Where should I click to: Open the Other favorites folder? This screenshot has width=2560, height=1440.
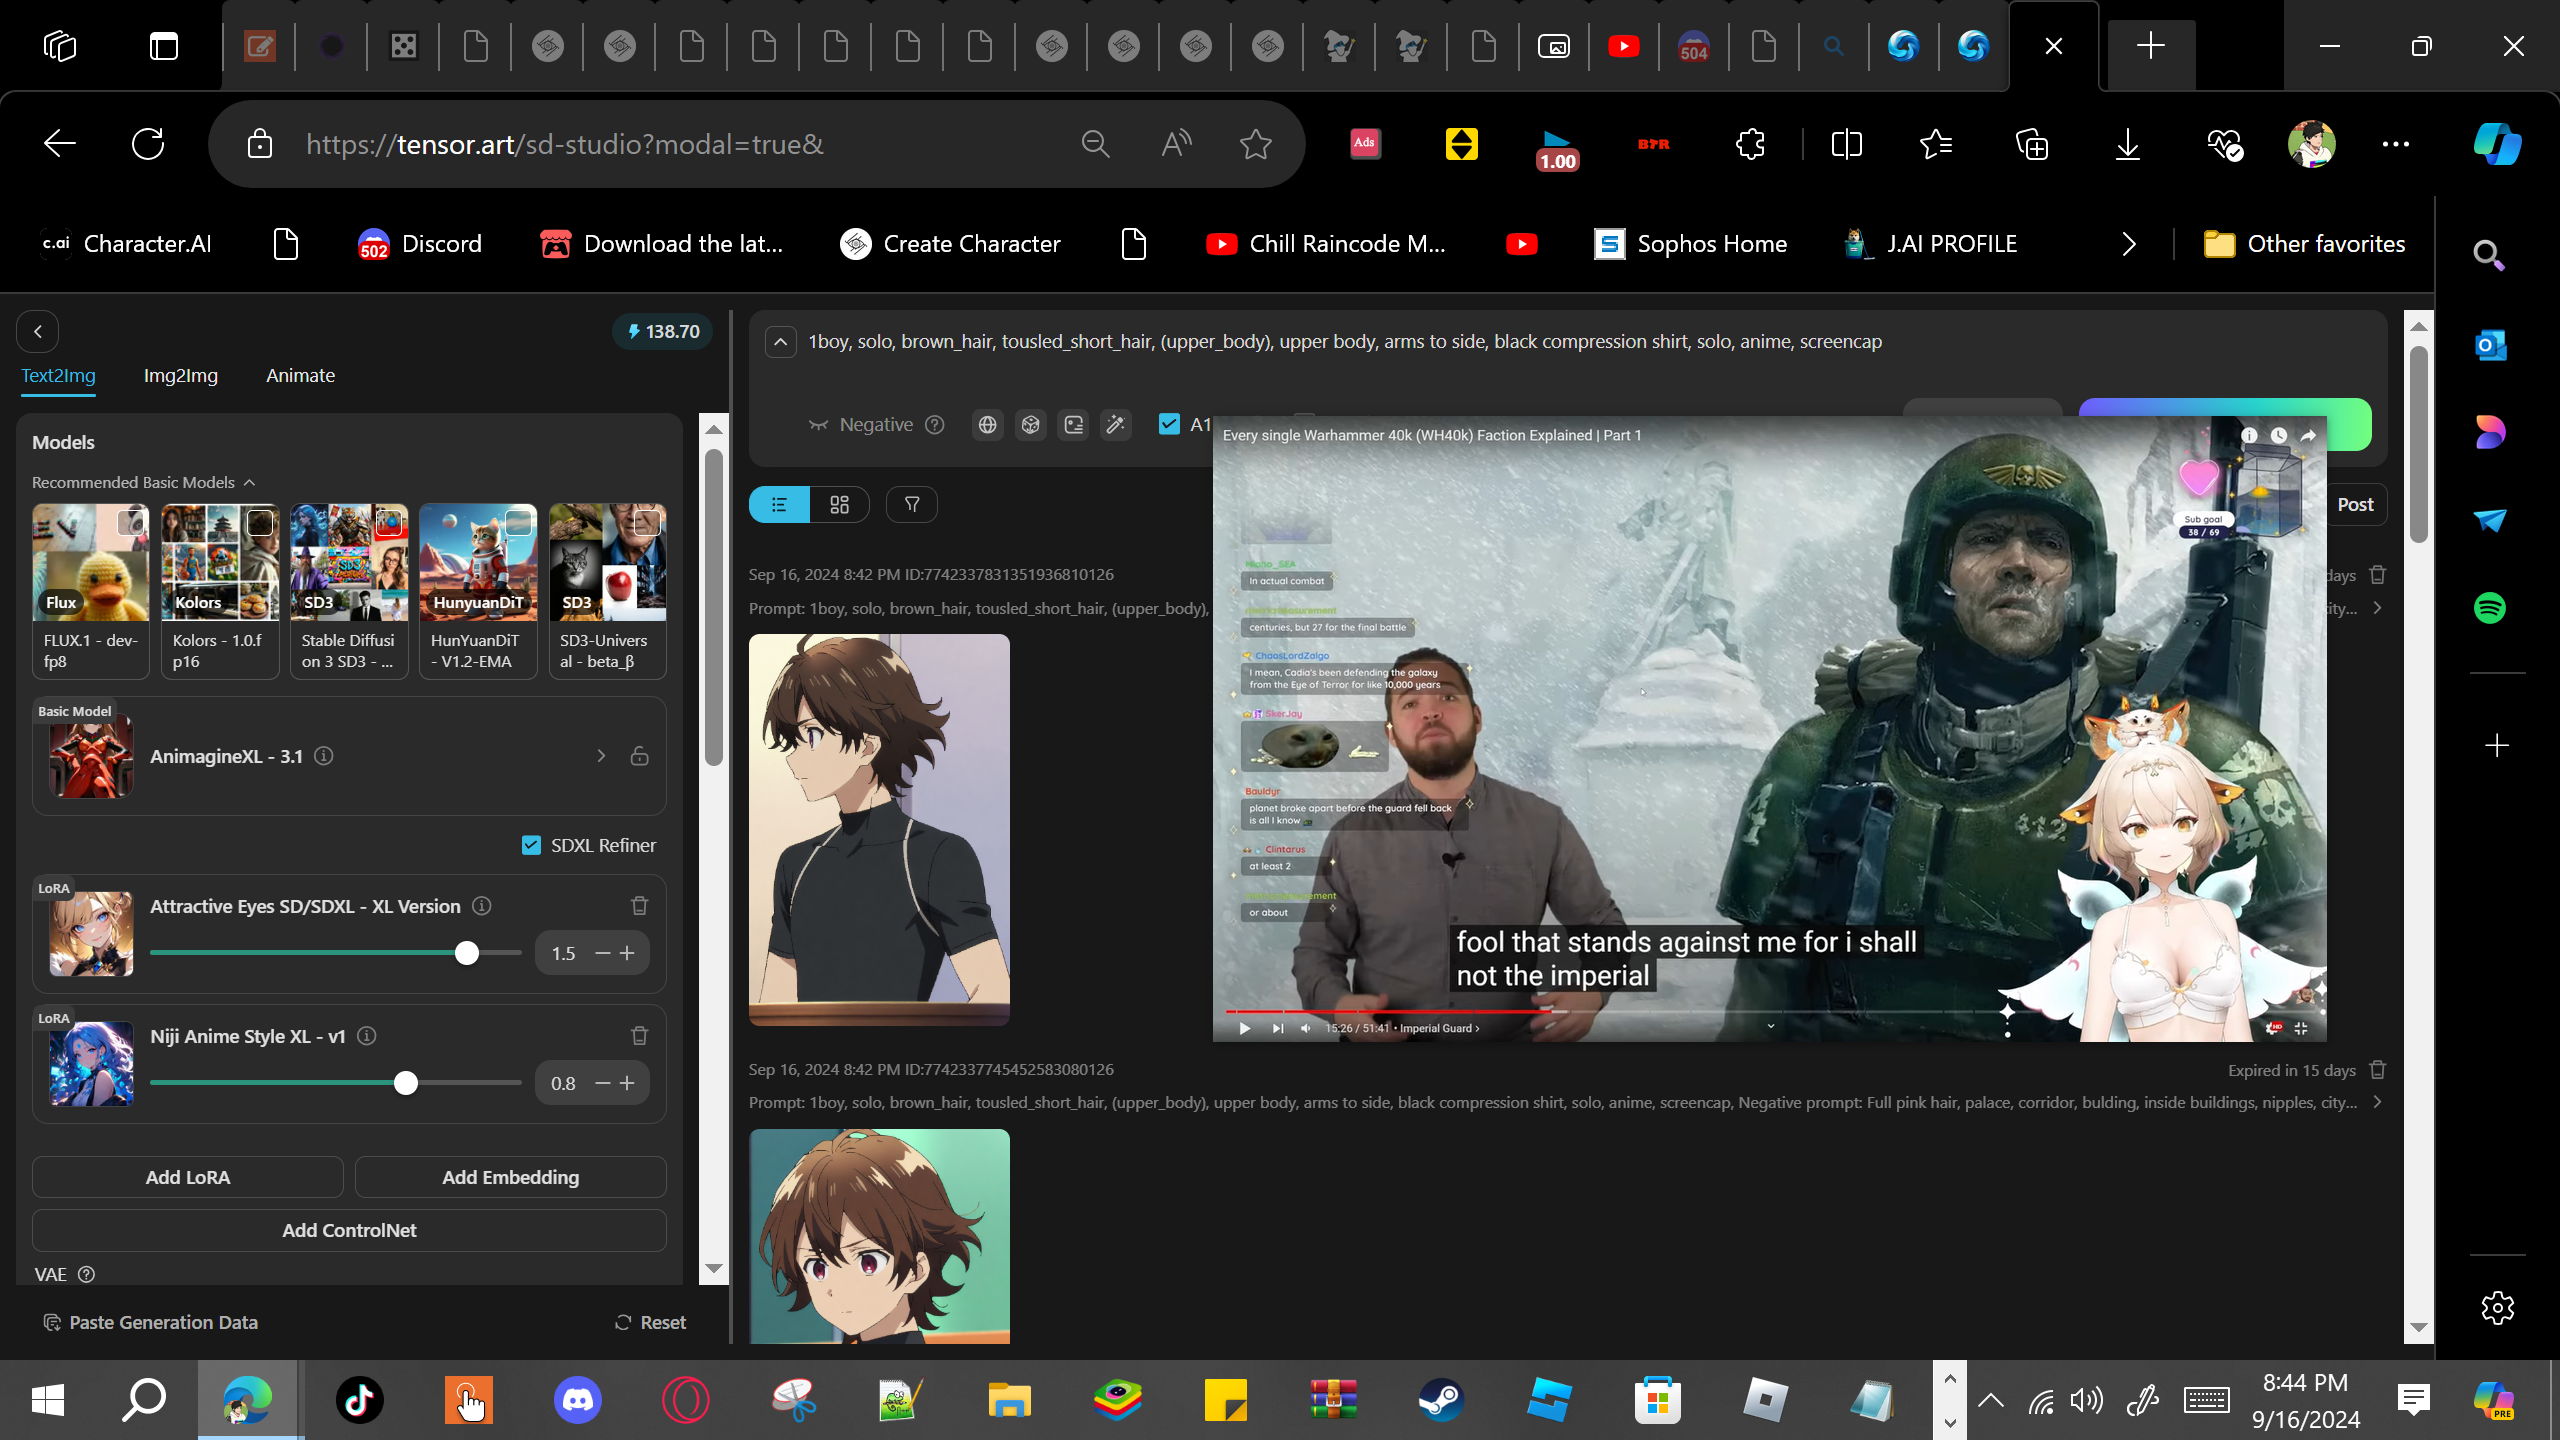pos(2304,244)
